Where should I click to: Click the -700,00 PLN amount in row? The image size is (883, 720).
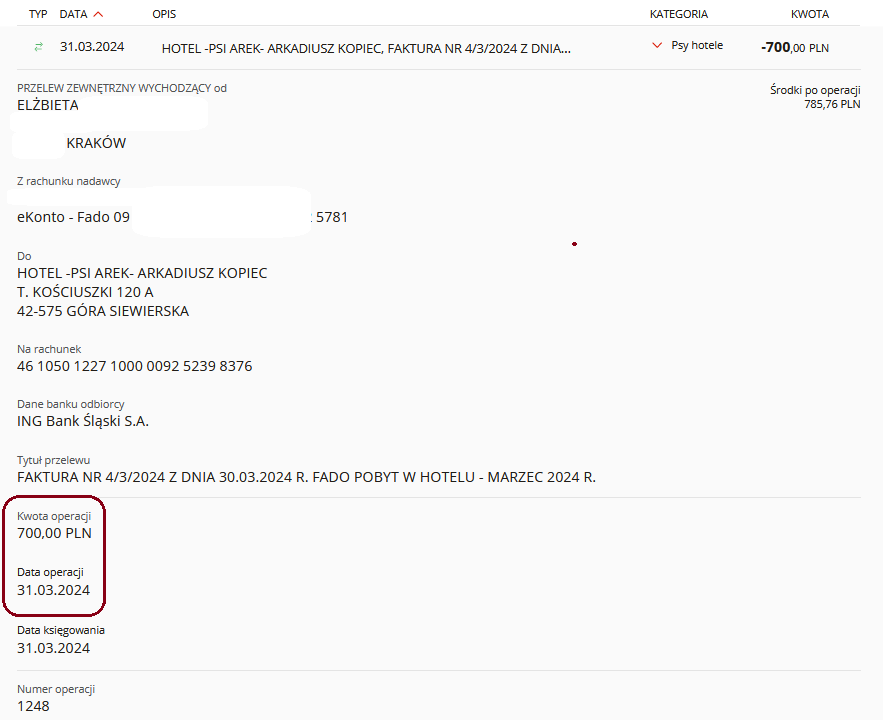(x=794, y=47)
